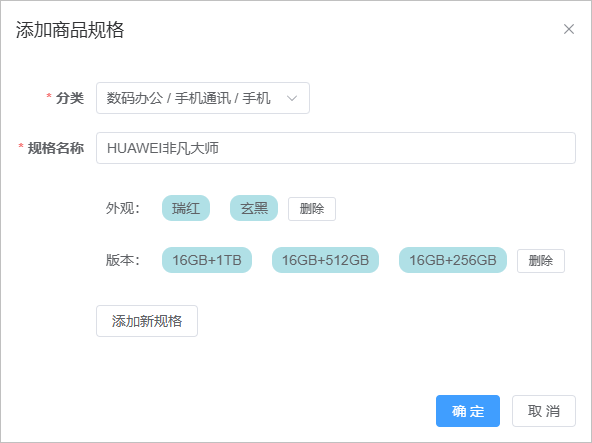Viewport: 592px width, 443px height.
Task: Choose the 16GB+512GB version tag
Action: [x=325, y=260]
